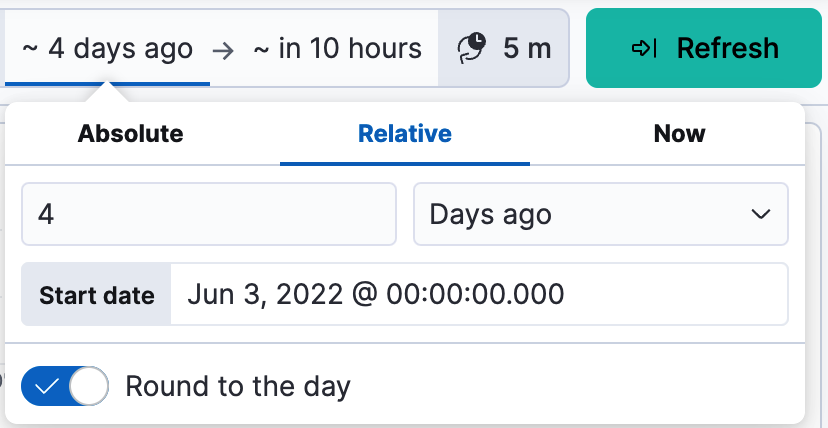Image resolution: width=828 pixels, height=428 pixels.
Task: Select the Relative tab
Action: (405, 134)
